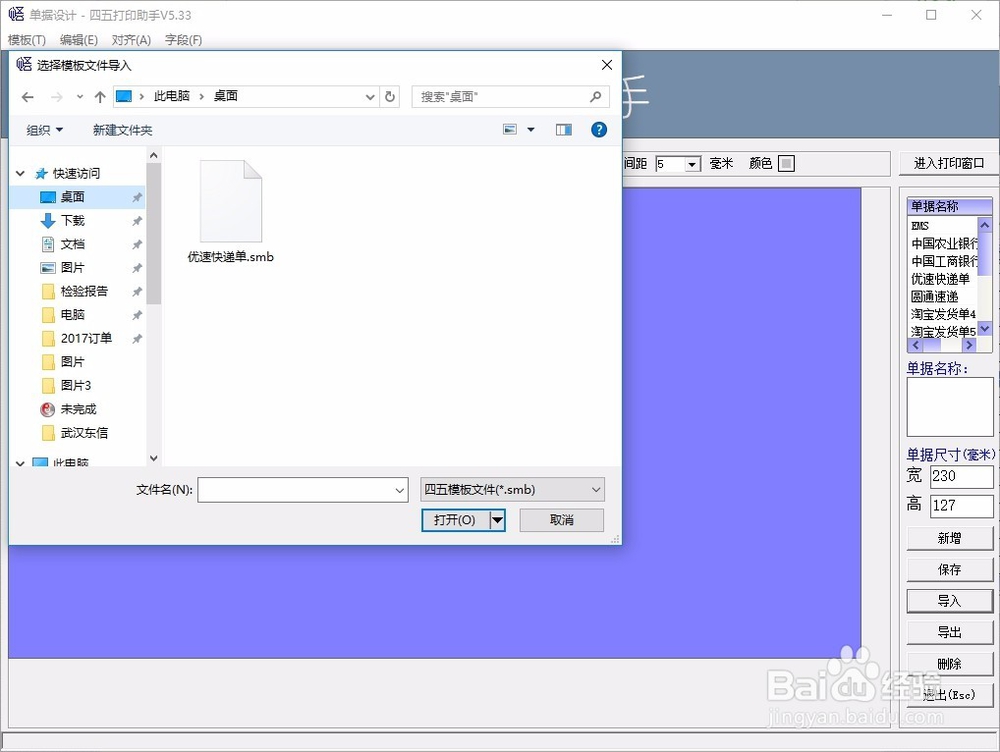This screenshot has width=1000, height=752.
Task: Open the 编辑(E) menu
Action: click(78, 40)
